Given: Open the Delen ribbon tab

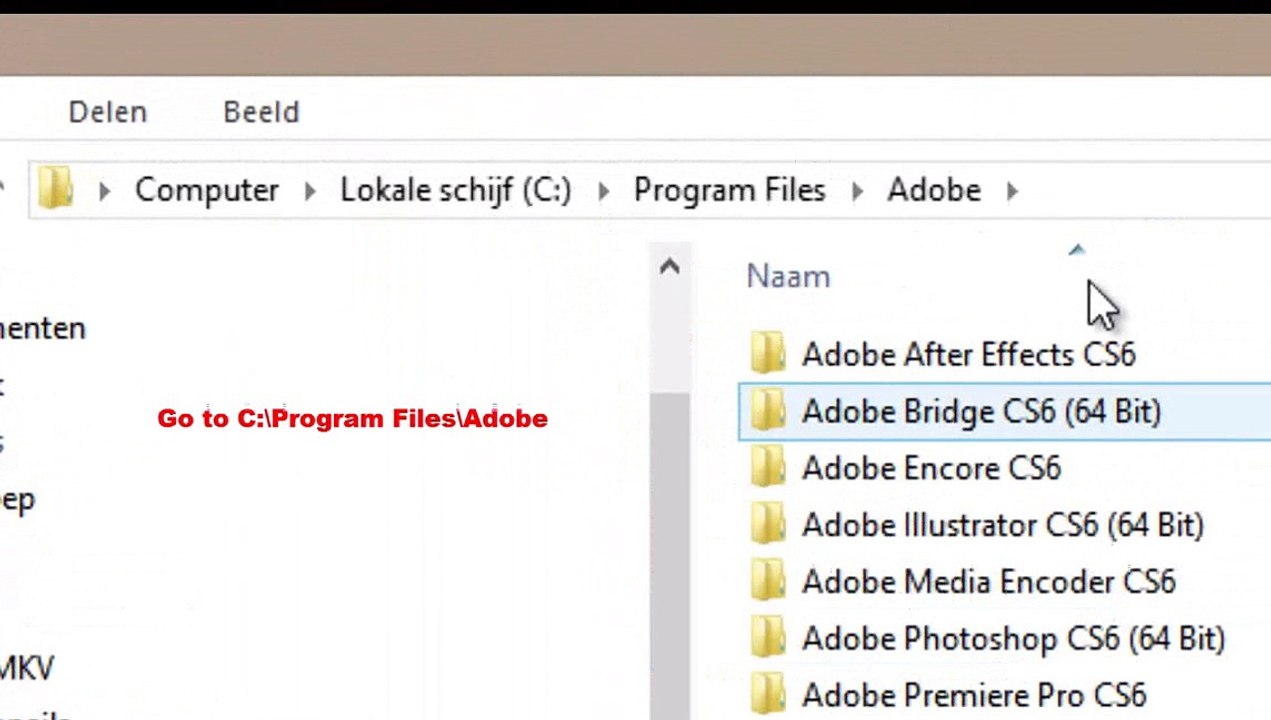Looking at the screenshot, I should click(x=107, y=112).
